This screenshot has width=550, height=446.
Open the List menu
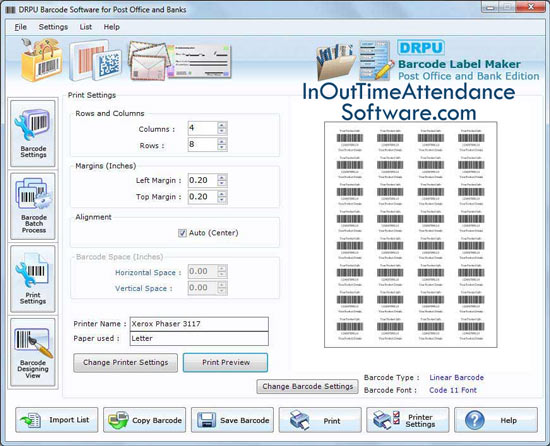click(x=86, y=27)
